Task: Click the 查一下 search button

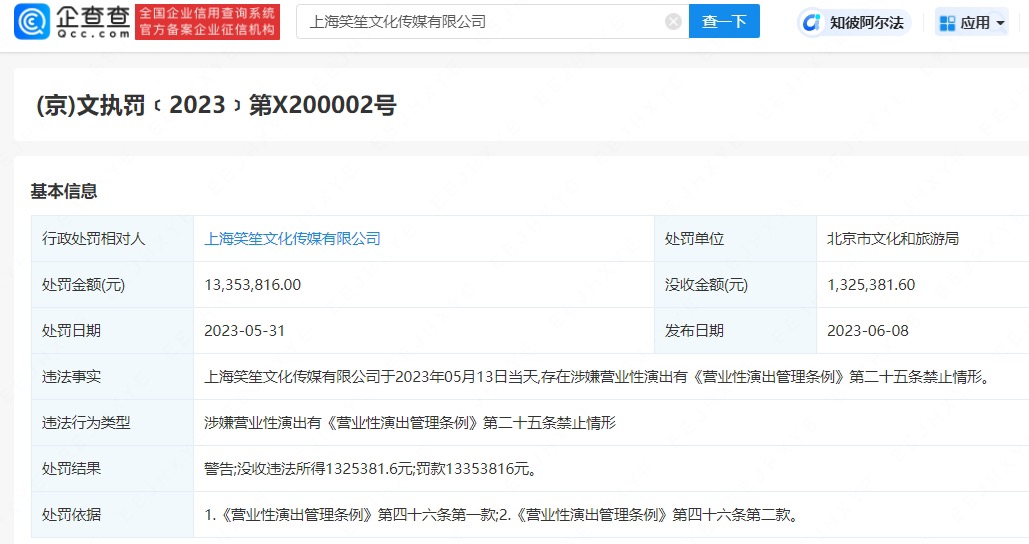Action: tap(724, 21)
